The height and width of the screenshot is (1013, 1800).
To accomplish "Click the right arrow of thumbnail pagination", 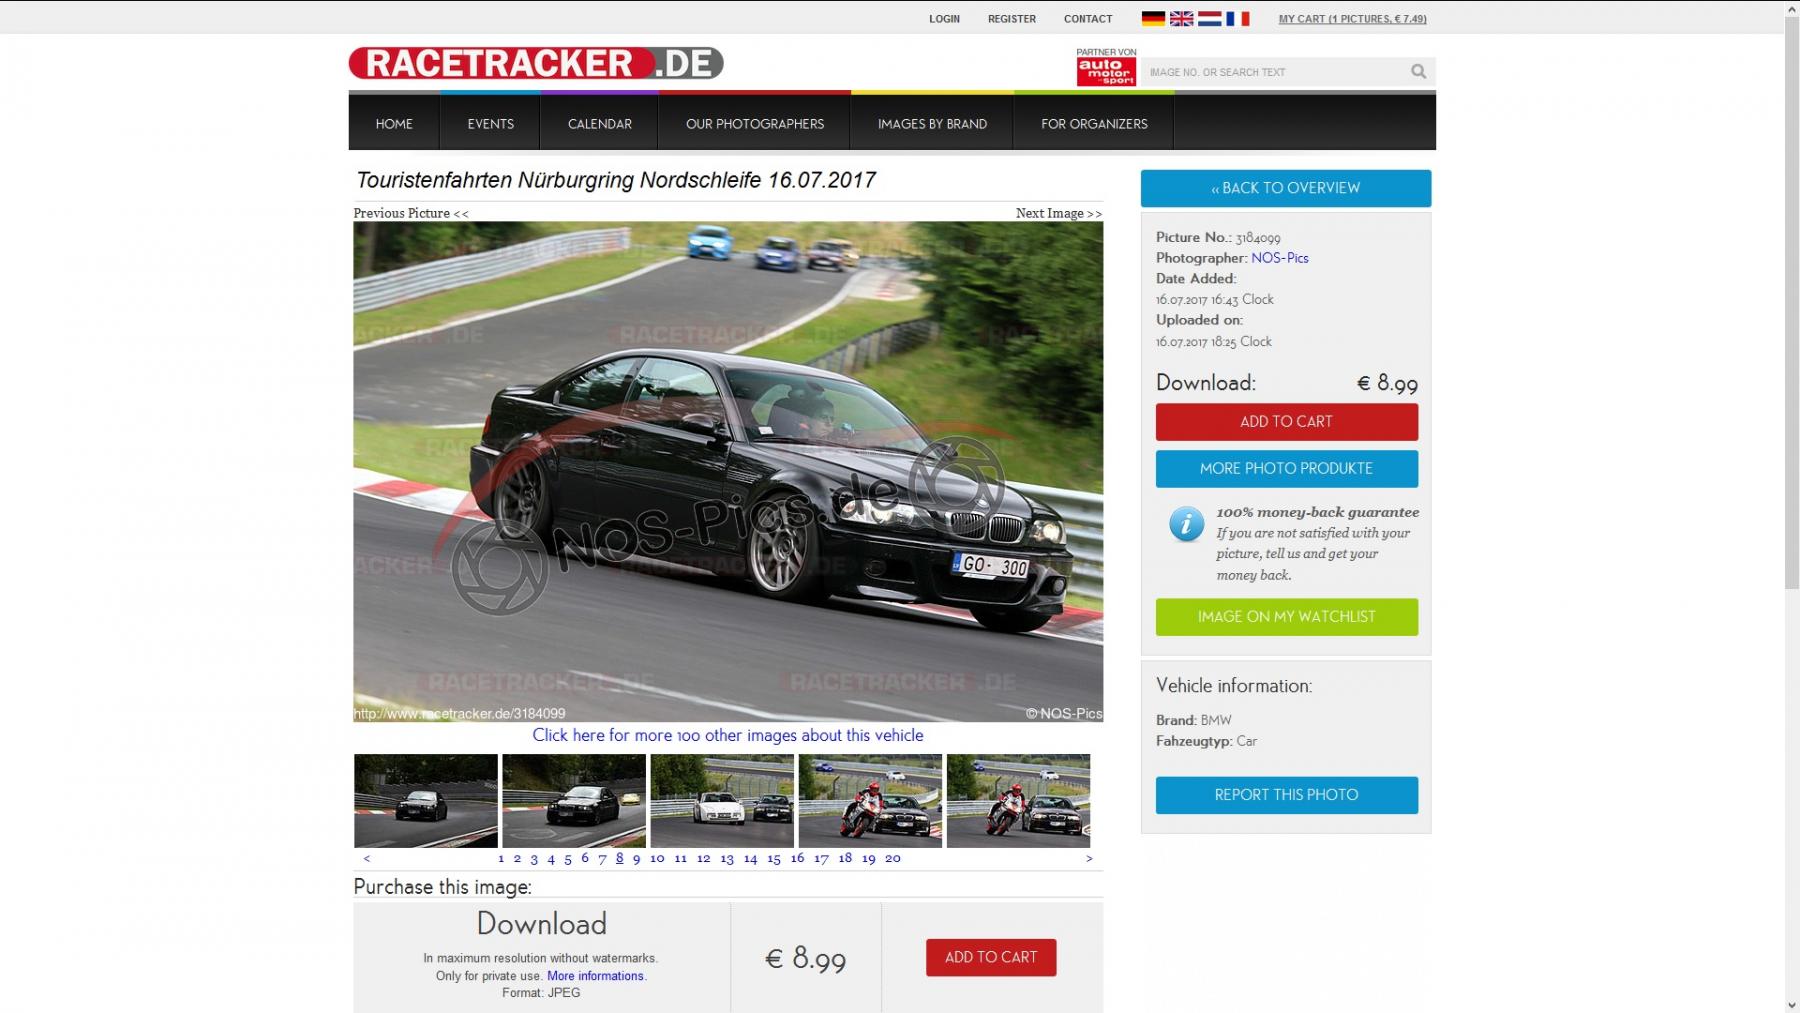I will 1089,858.
